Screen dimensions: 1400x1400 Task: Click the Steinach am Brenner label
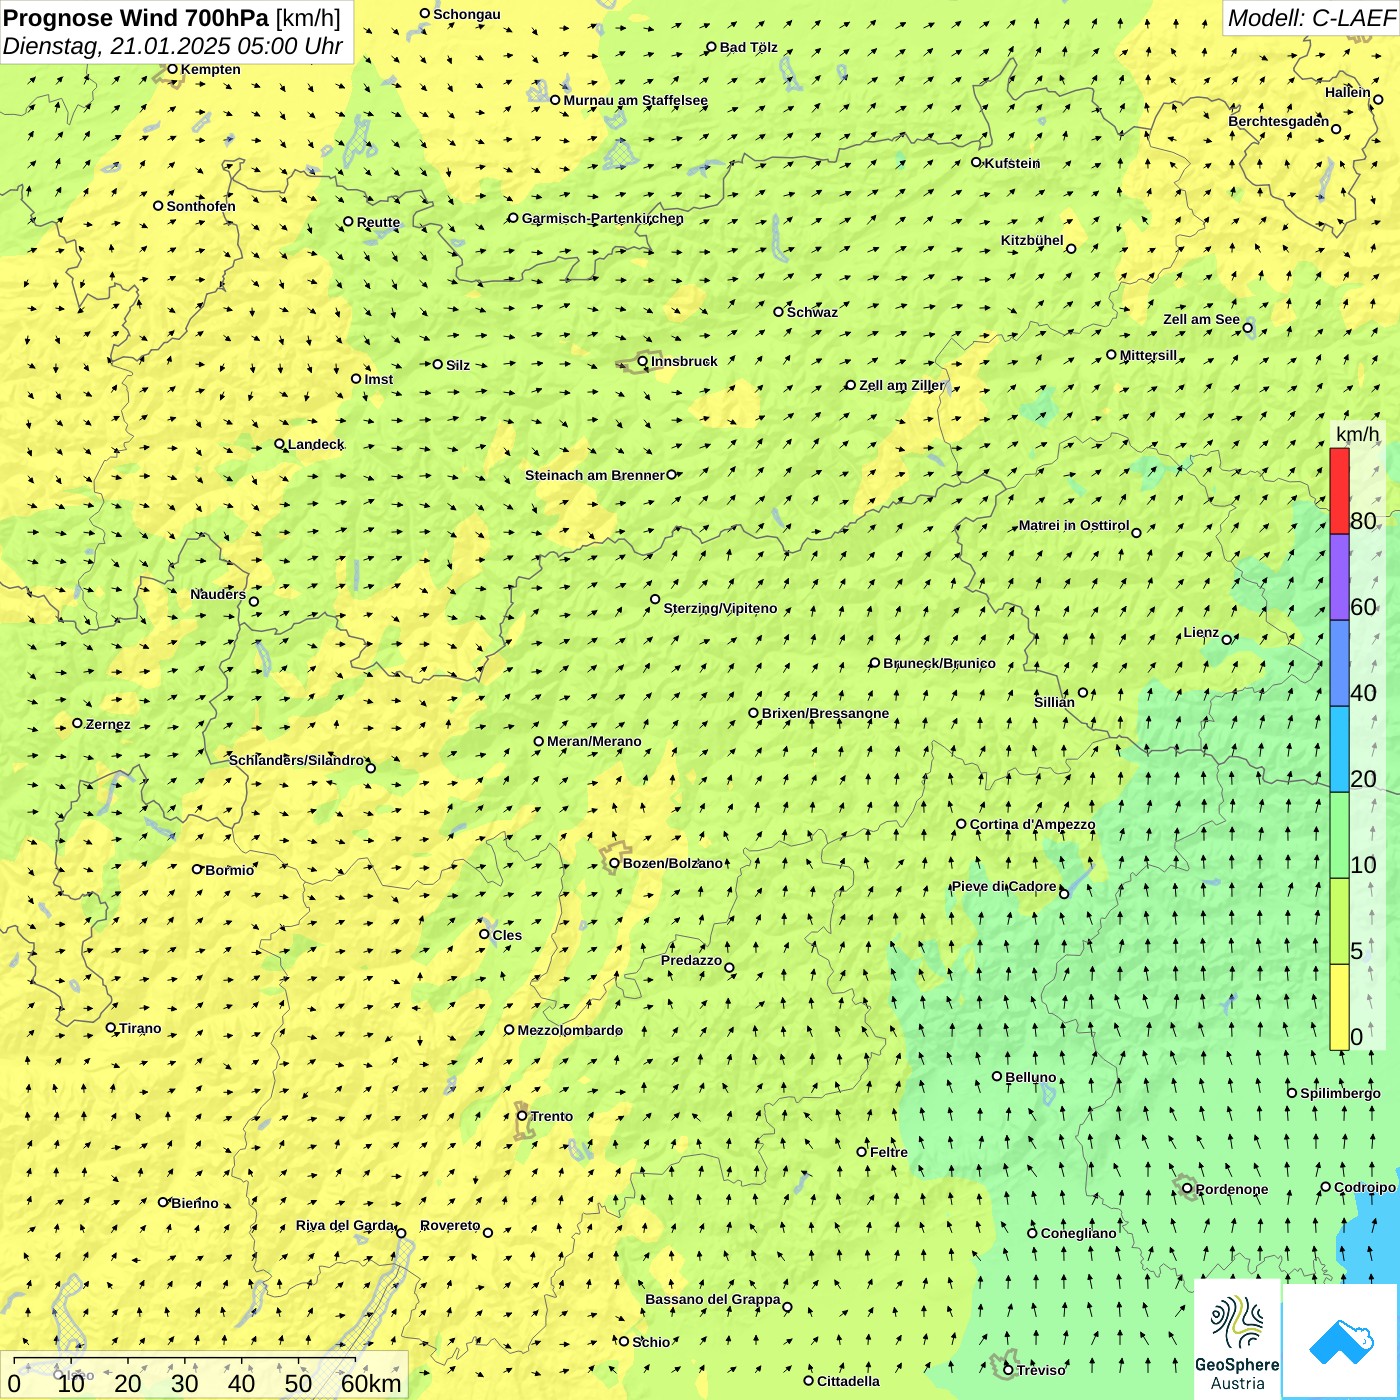click(595, 475)
